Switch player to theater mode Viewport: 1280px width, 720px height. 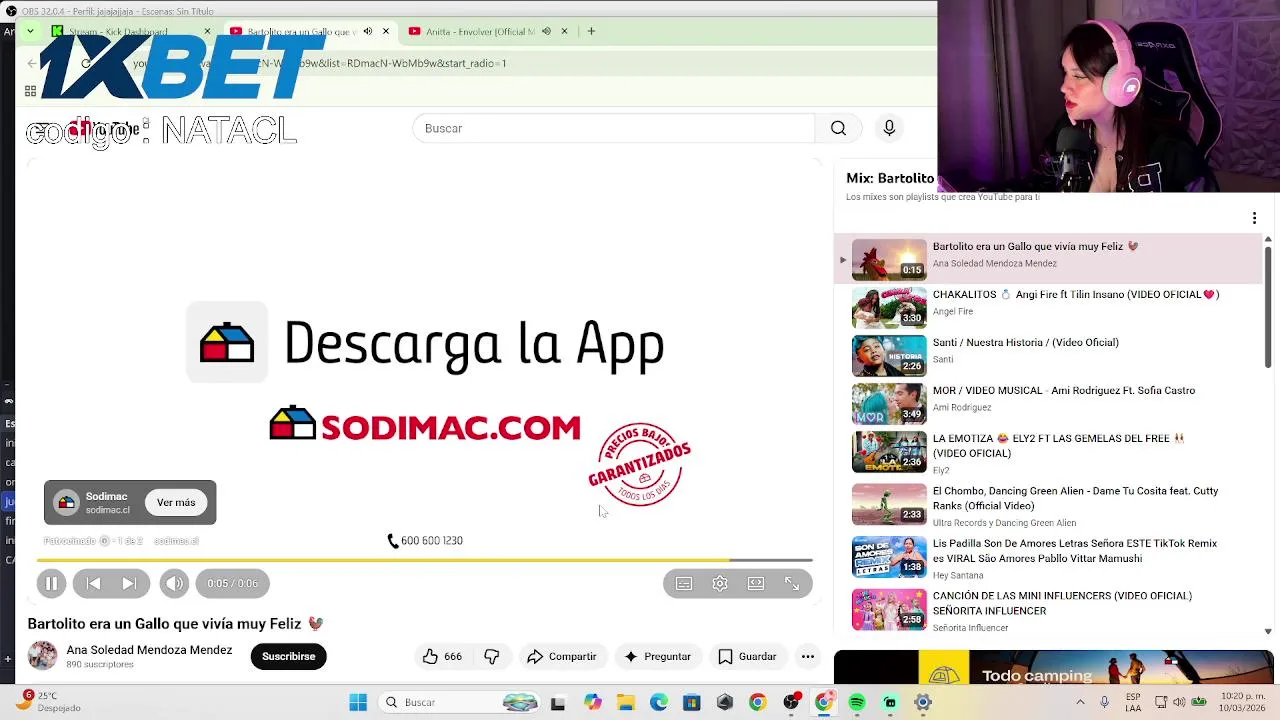pyautogui.click(x=756, y=583)
